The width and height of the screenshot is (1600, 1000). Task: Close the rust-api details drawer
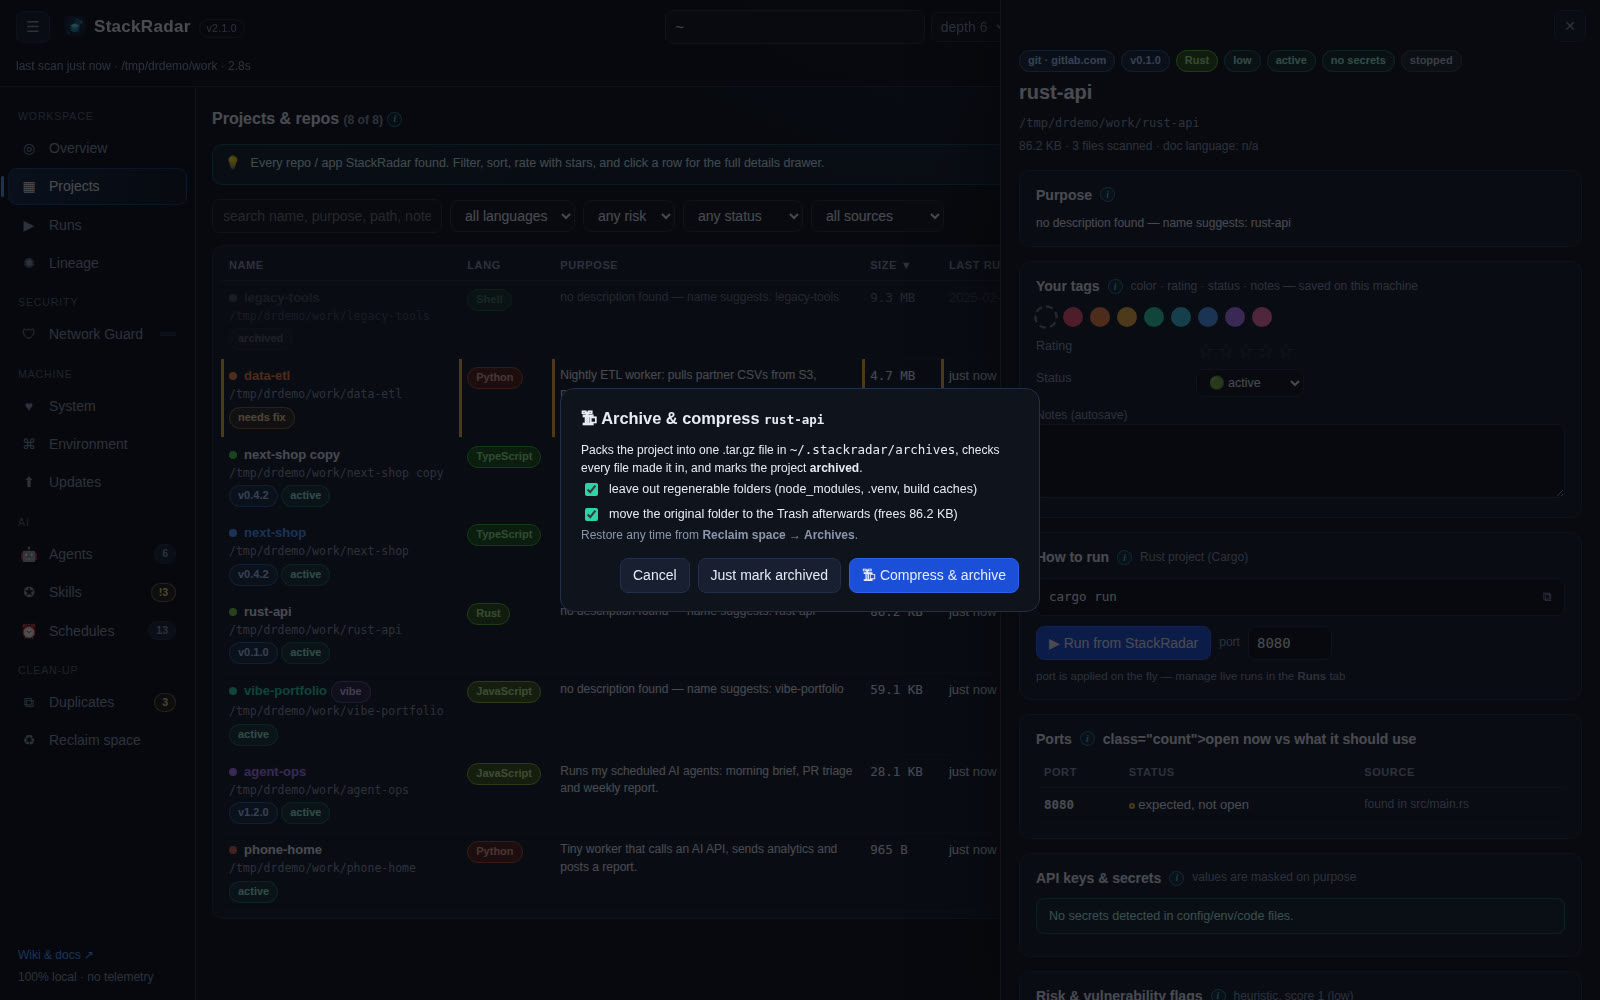(1570, 27)
